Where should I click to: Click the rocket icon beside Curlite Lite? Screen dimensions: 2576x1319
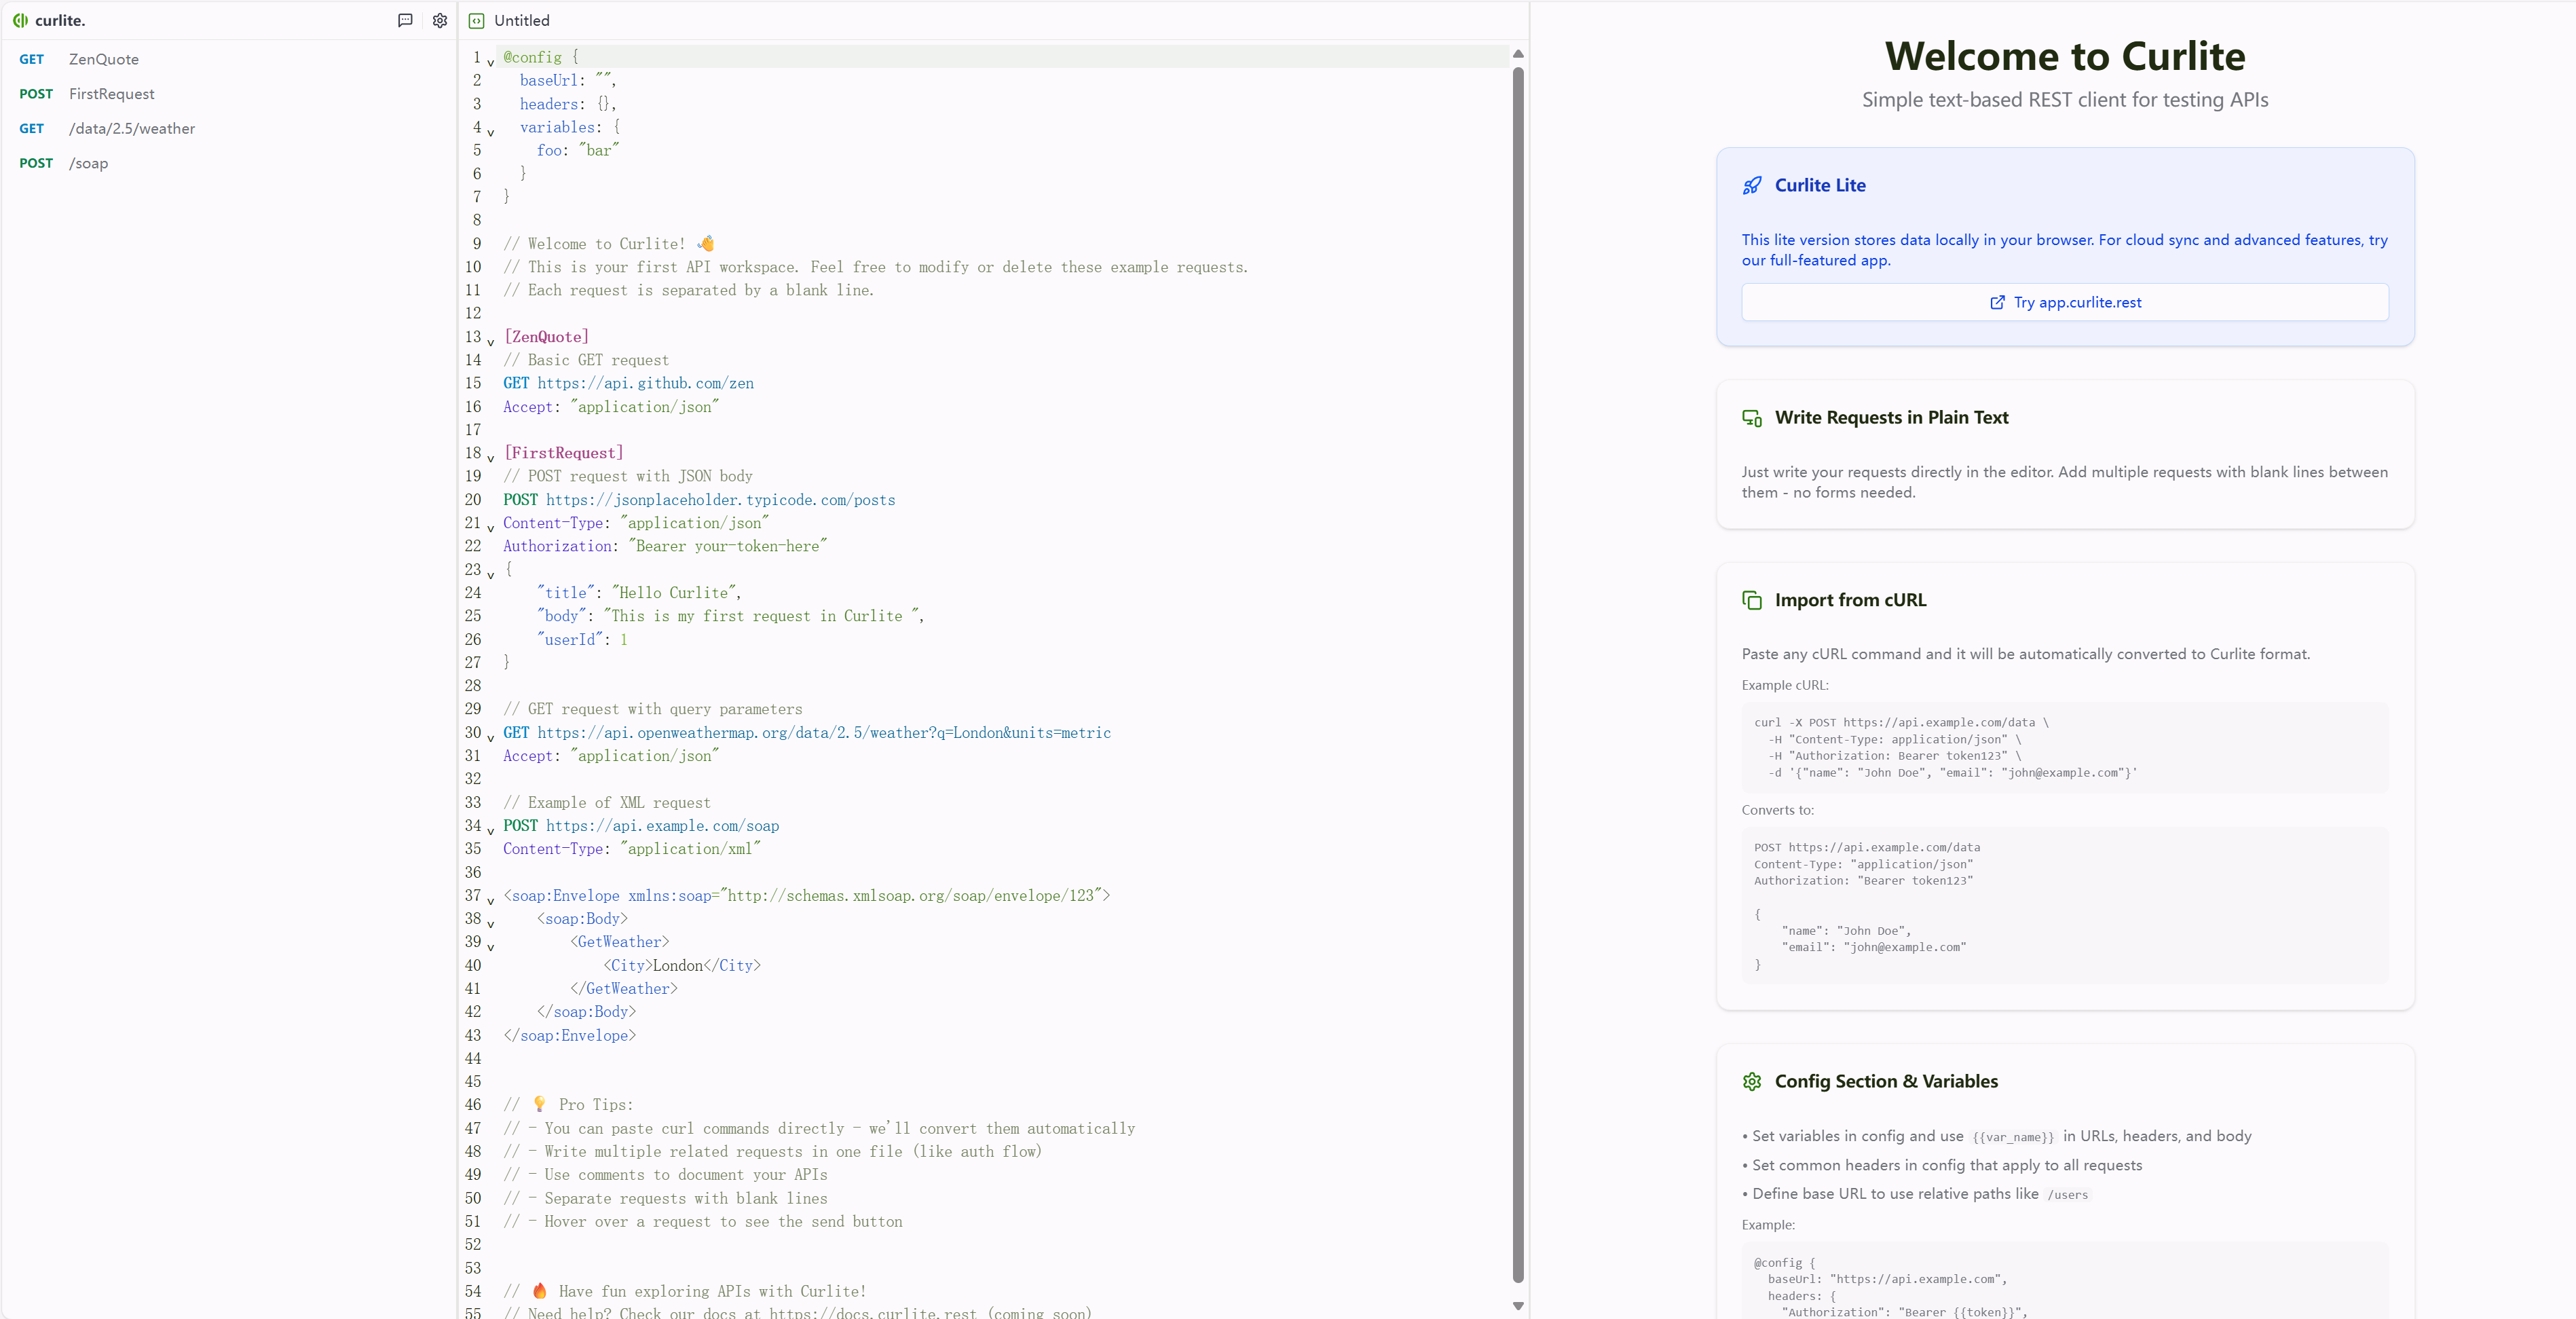coord(1752,185)
